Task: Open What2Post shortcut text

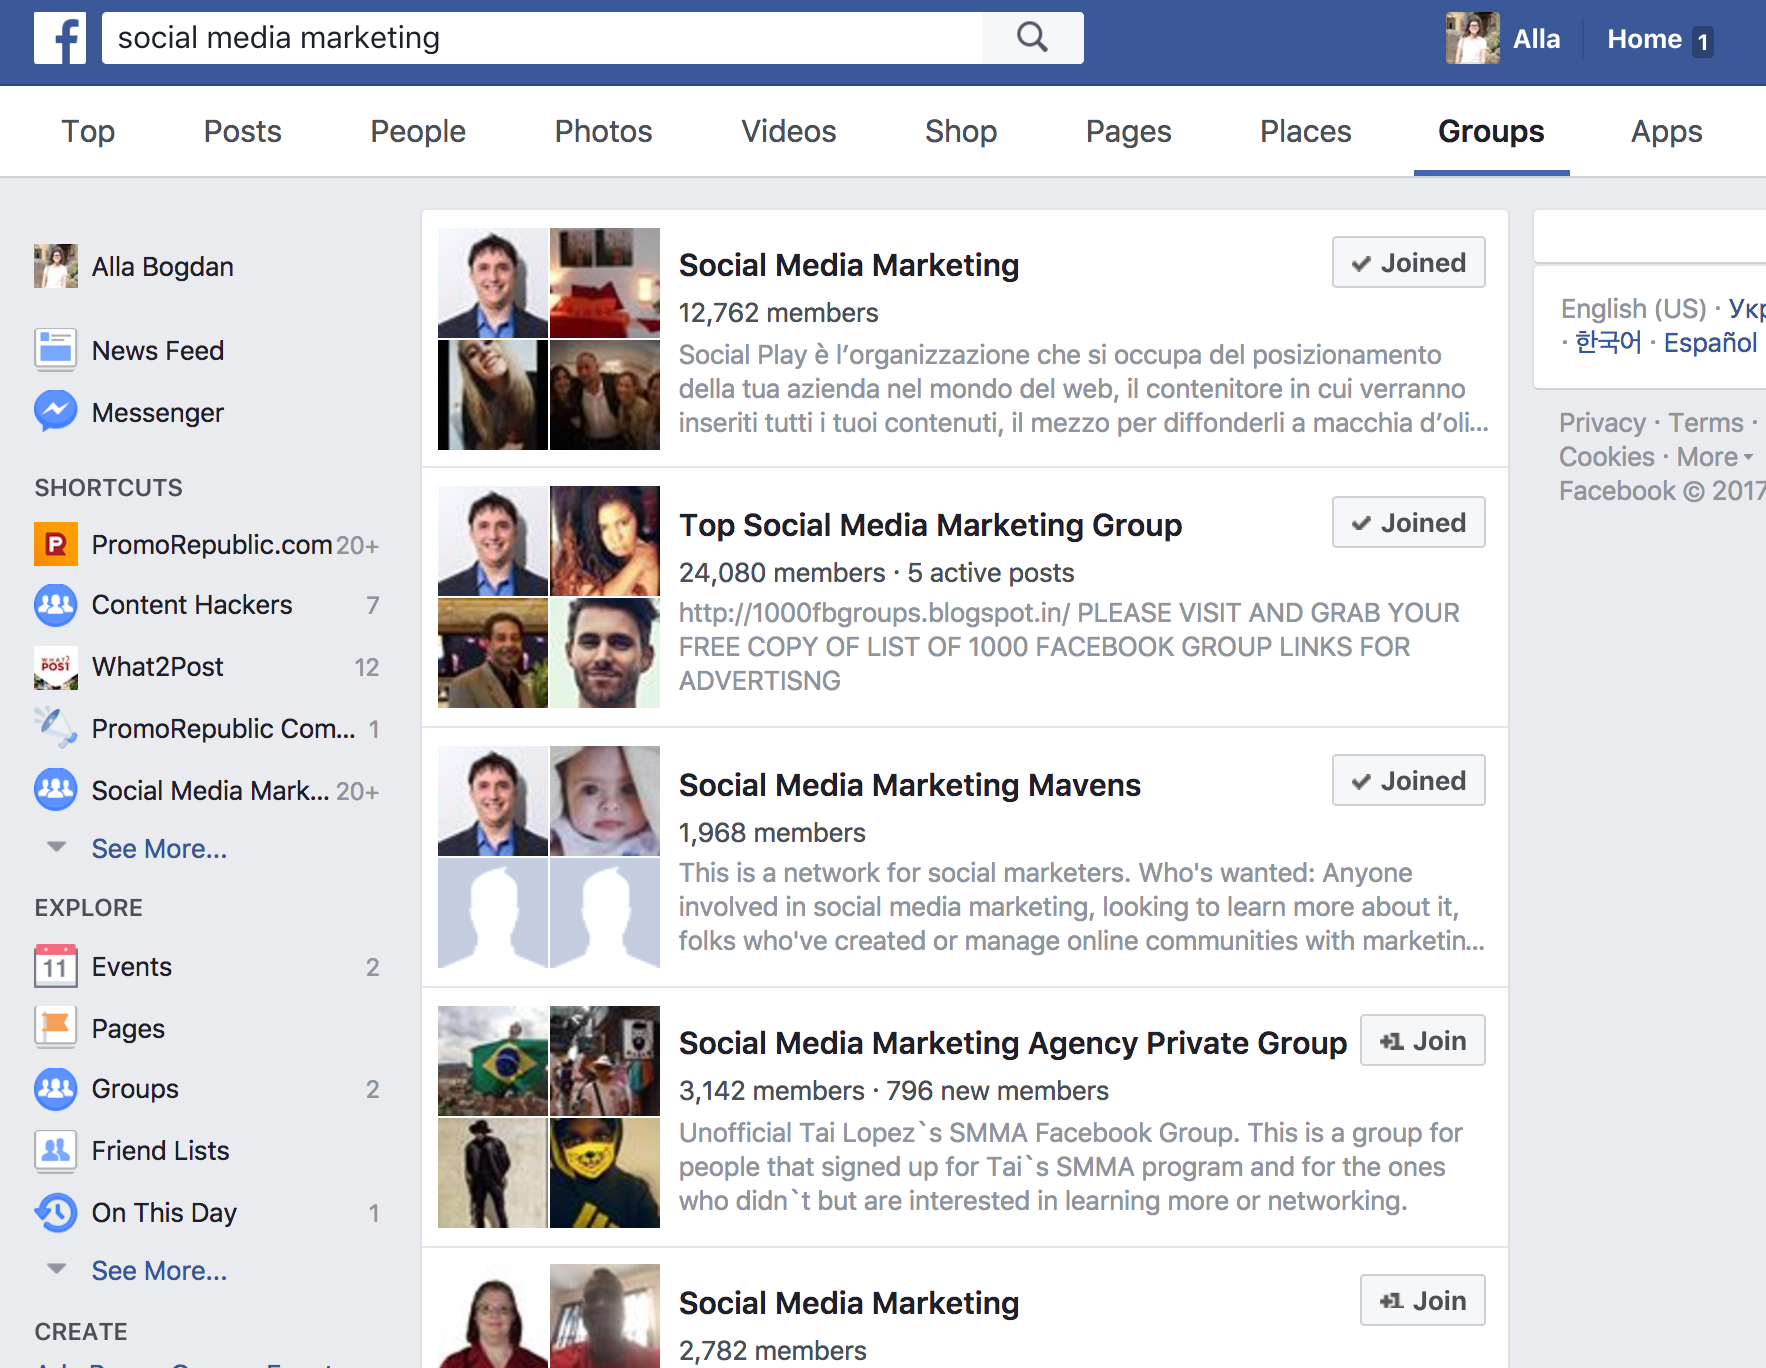Action: (158, 667)
